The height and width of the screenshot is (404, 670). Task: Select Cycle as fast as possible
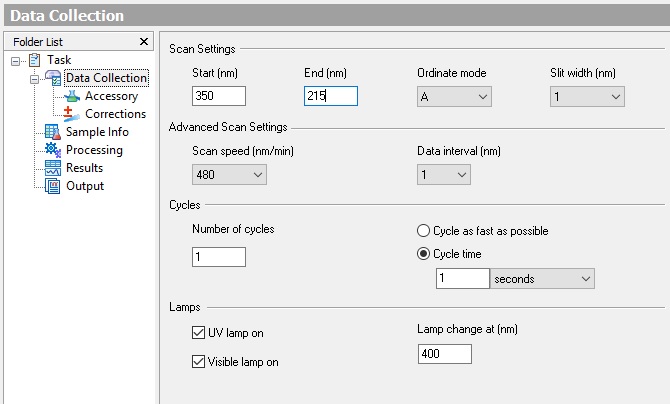[424, 231]
